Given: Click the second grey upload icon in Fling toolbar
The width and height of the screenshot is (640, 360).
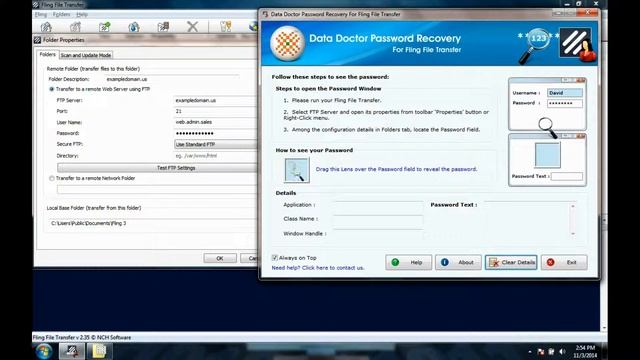Looking at the screenshot, I should coord(76,27).
